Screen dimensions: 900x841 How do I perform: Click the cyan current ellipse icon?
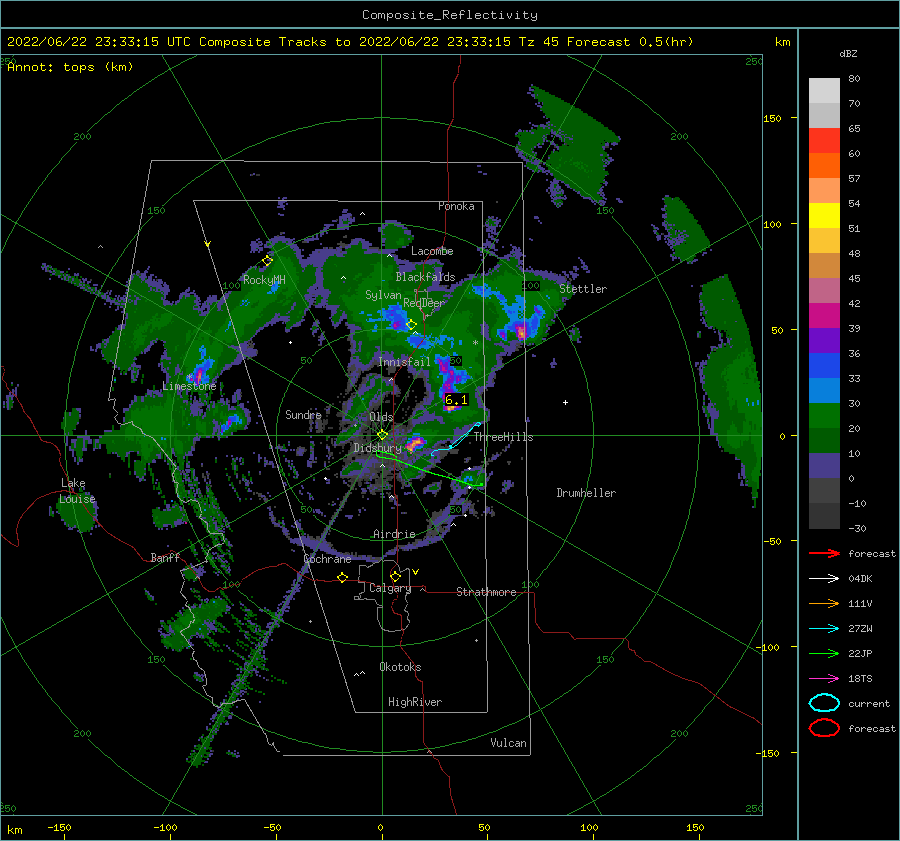824,703
